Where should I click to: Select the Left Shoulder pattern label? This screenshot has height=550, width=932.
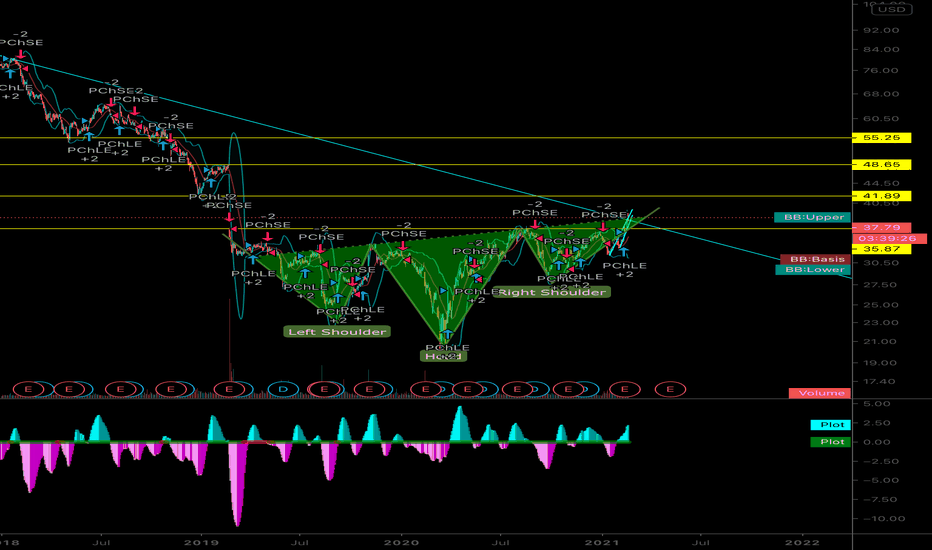coord(337,332)
